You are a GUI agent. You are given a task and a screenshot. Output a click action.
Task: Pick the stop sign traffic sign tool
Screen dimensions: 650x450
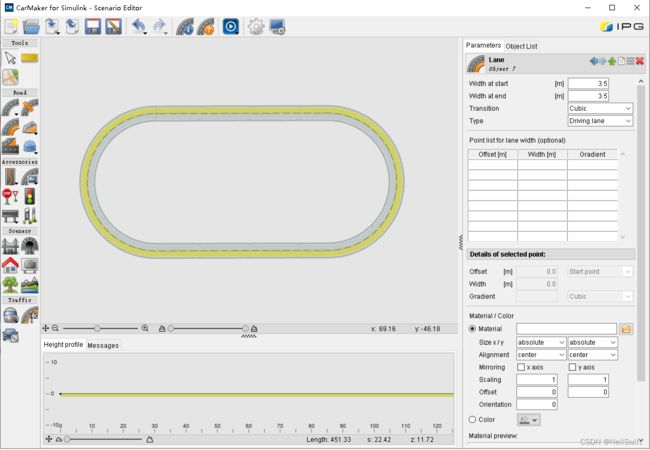point(10,196)
